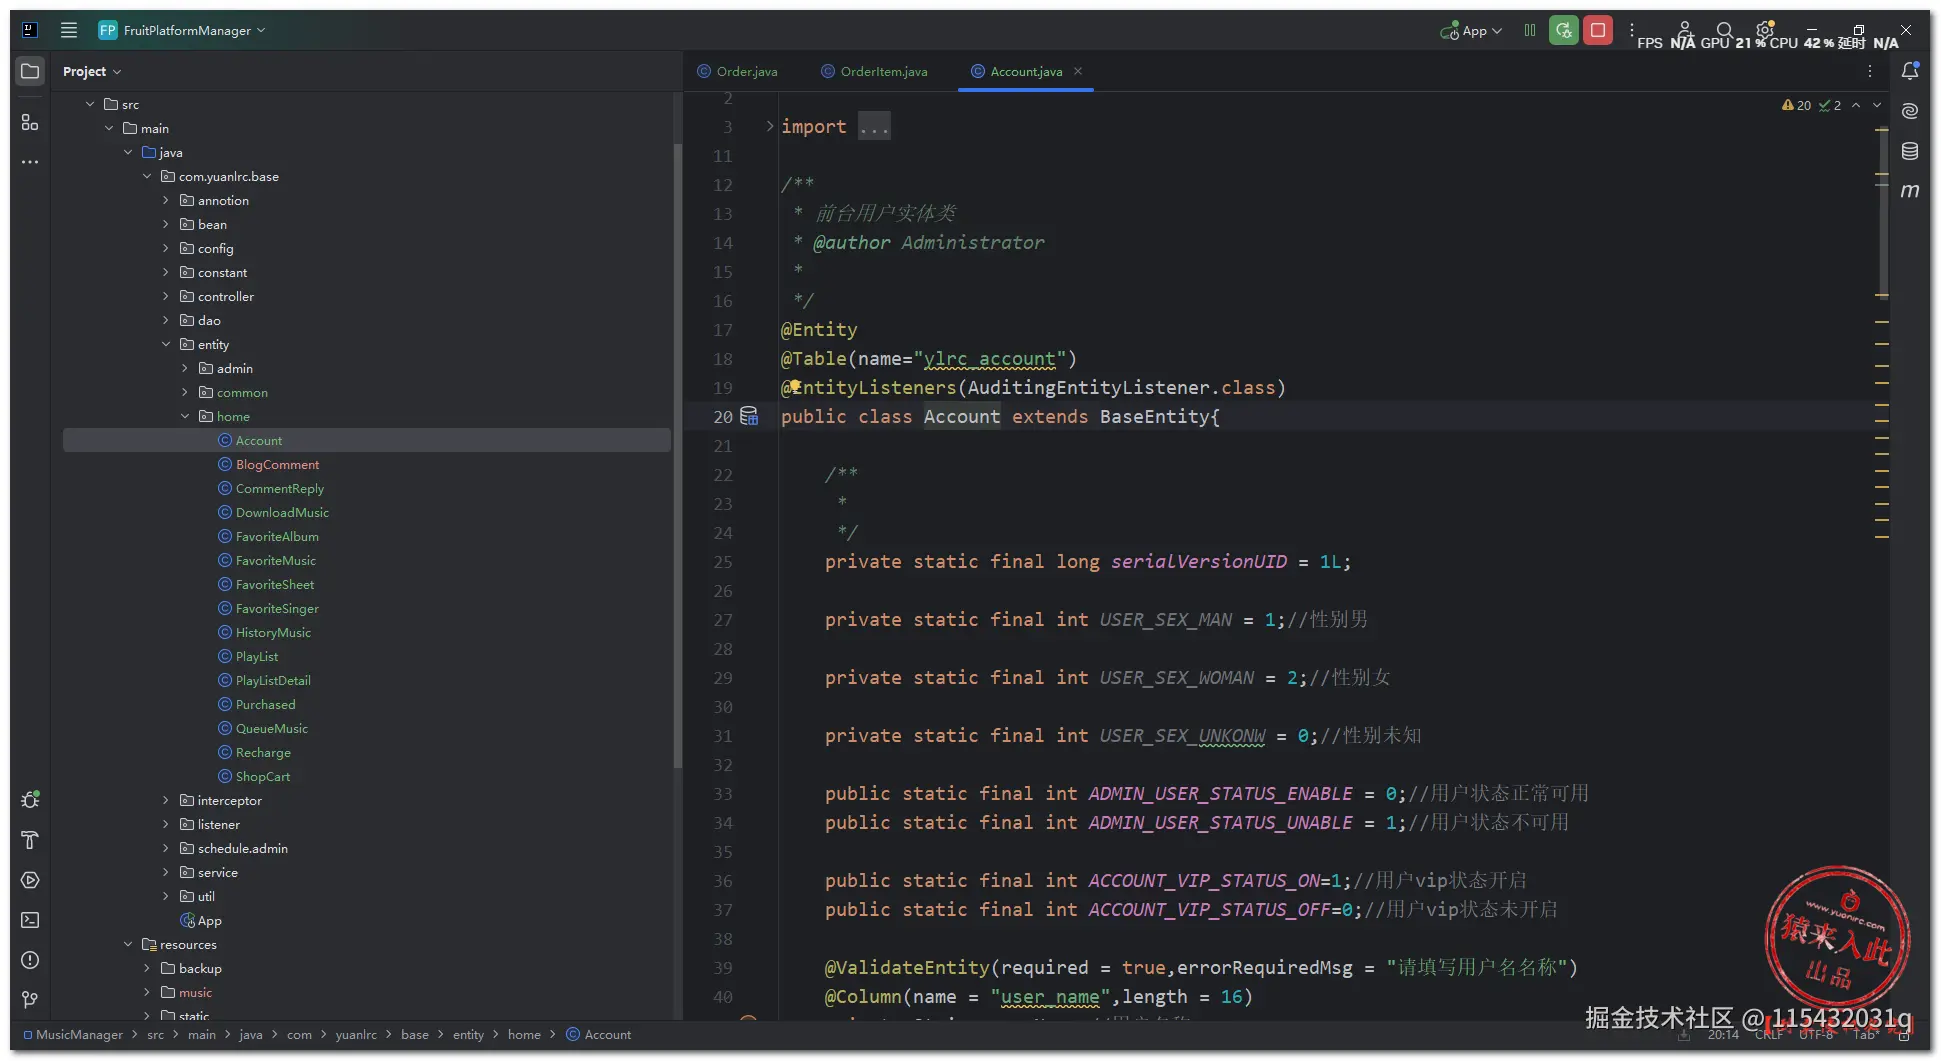Click the yuanlrc breadcrumb
This screenshot has height=1061, width=1941.
point(356,1034)
